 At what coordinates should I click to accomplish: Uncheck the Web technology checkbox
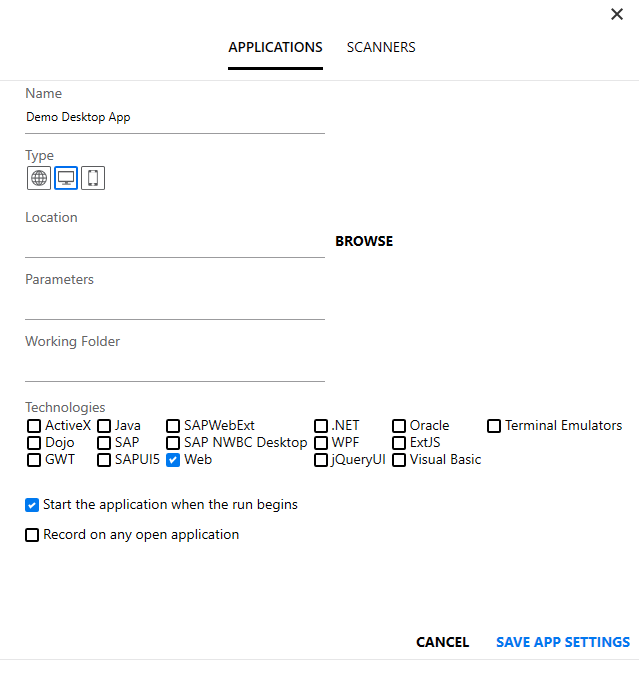tap(173, 460)
